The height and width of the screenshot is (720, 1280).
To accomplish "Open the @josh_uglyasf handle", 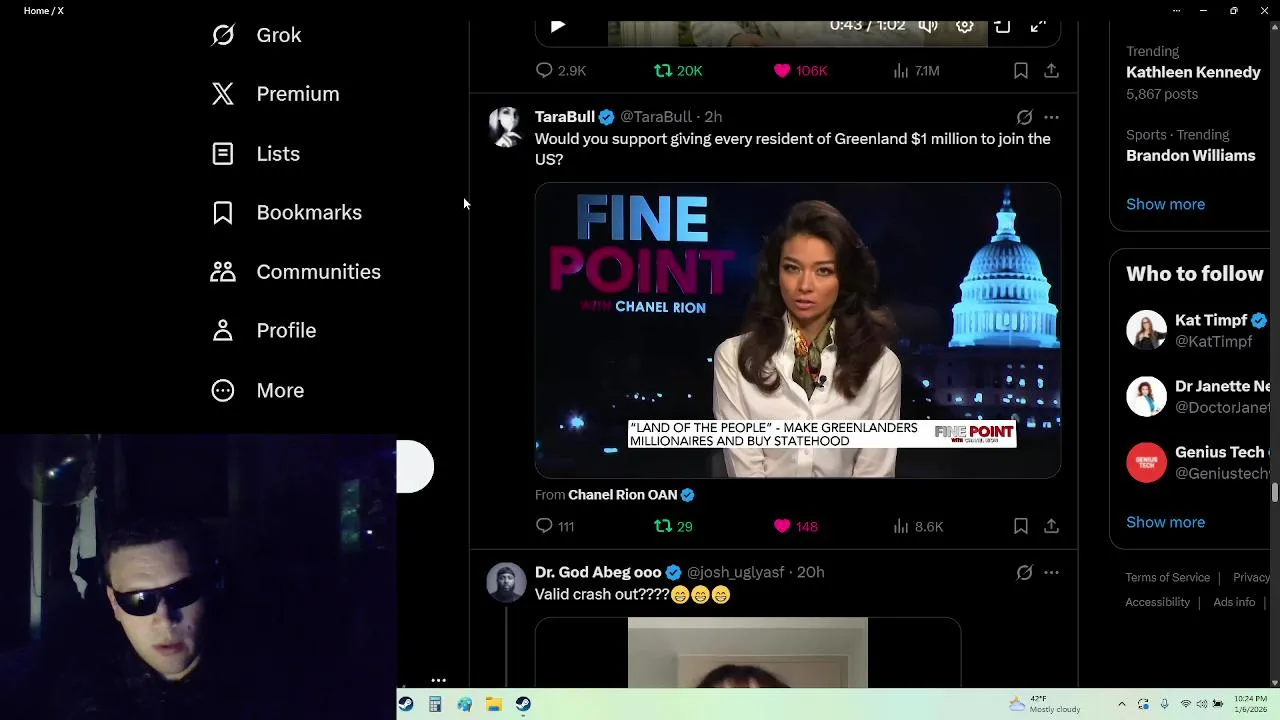I will click(735, 573).
